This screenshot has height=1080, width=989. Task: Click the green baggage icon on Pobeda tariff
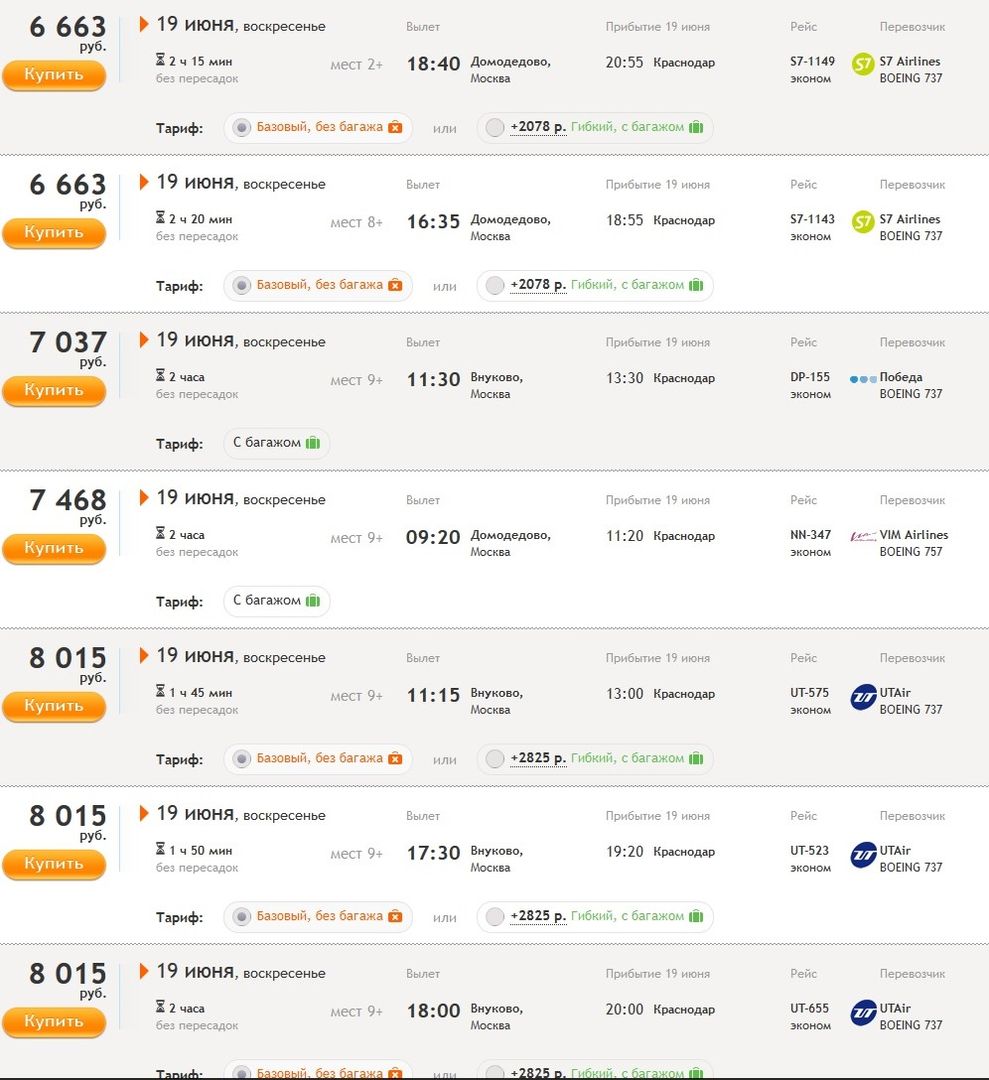pyautogui.click(x=313, y=443)
